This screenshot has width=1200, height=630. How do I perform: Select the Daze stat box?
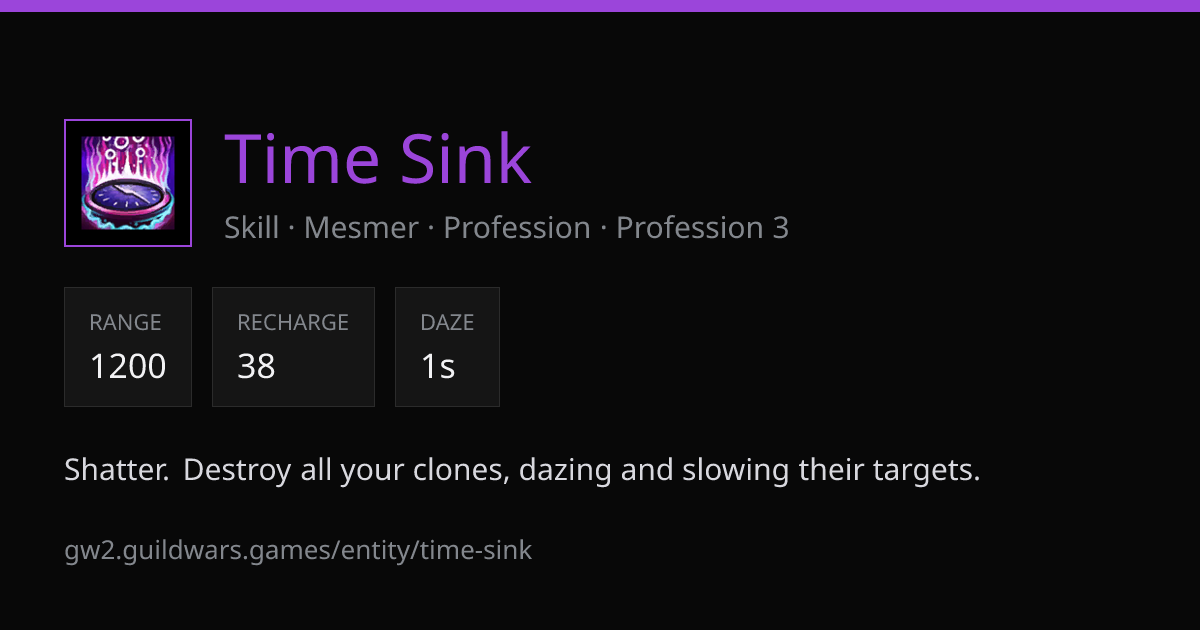[447, 347]
